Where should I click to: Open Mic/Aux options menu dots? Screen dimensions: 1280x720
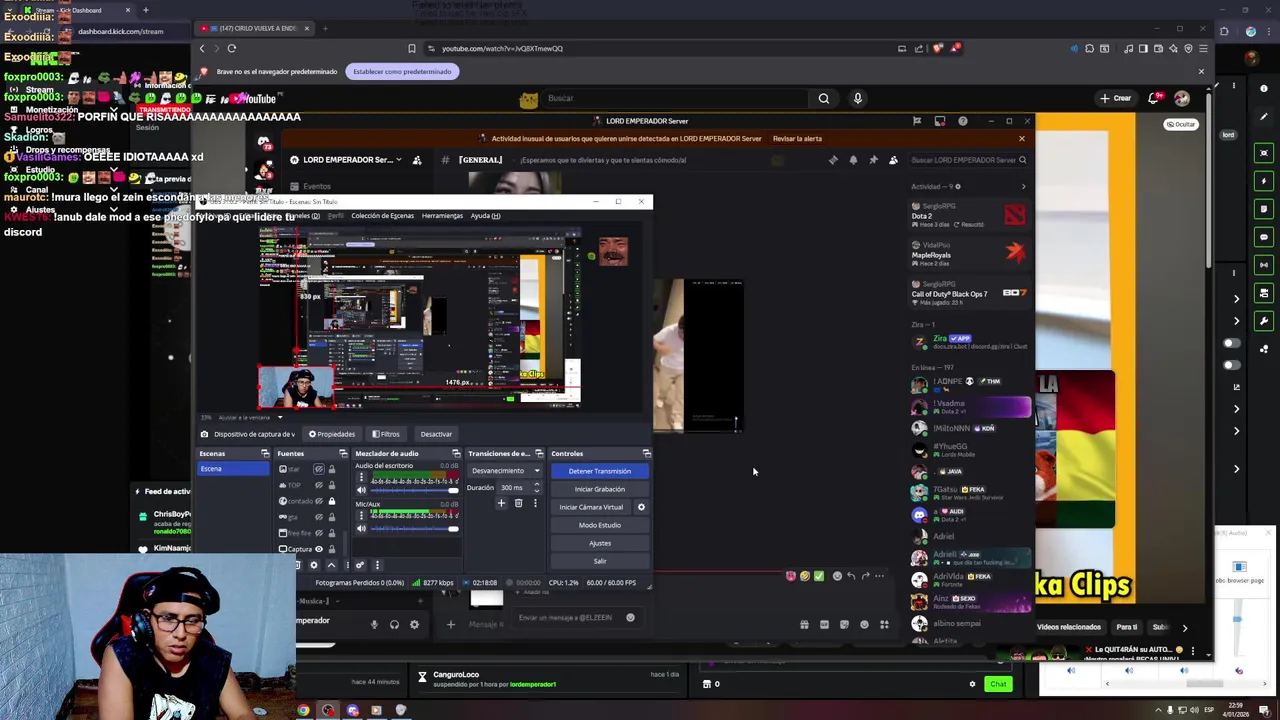[361, 516]
